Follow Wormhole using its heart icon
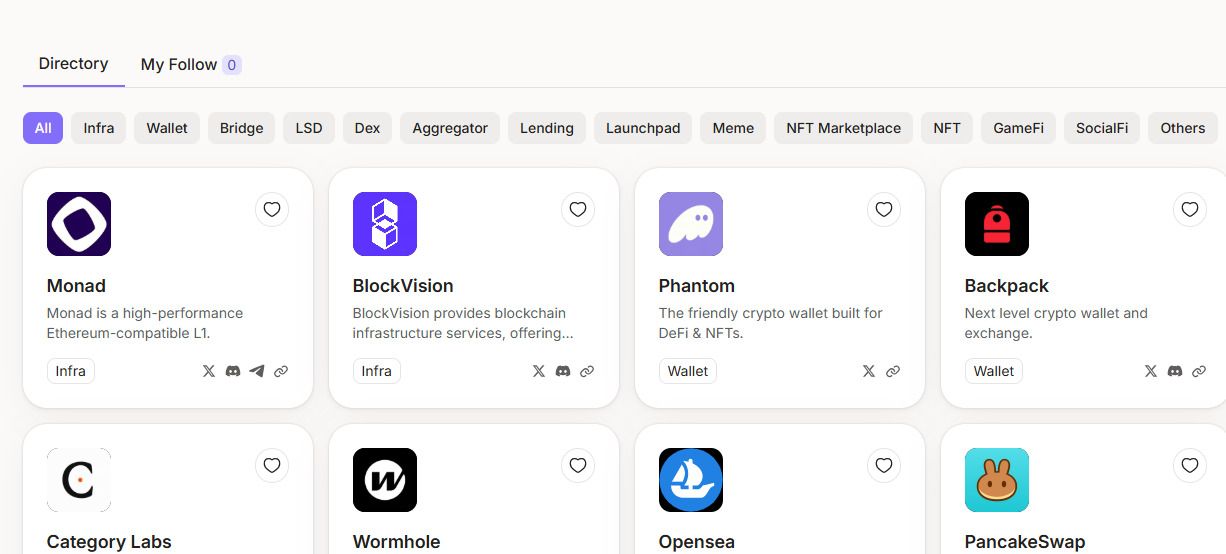The width and height of the screenshot is (1226, 554). [x=578, y=465]
